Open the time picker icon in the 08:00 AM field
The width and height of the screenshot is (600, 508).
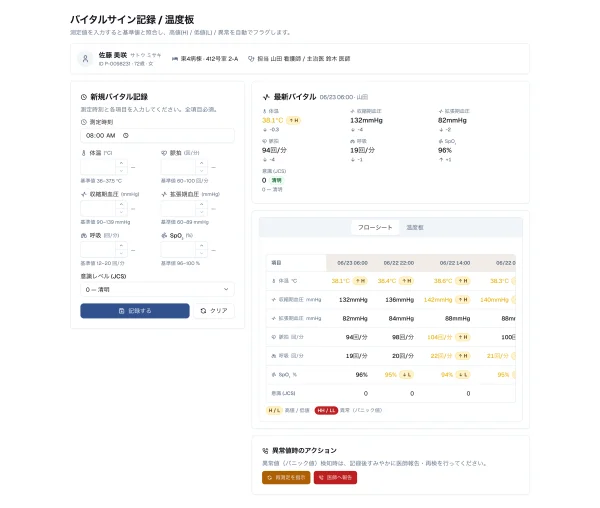[x=126, y=135]
